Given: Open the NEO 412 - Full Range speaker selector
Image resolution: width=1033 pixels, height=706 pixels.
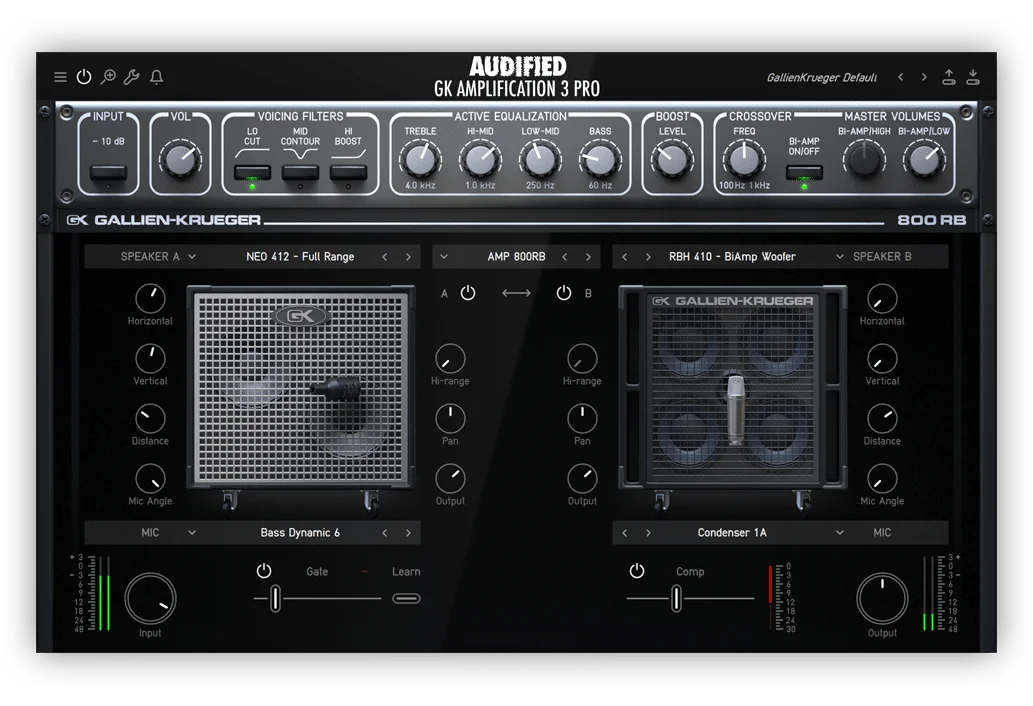Looking at the screenshot, I should click(300, 256).
